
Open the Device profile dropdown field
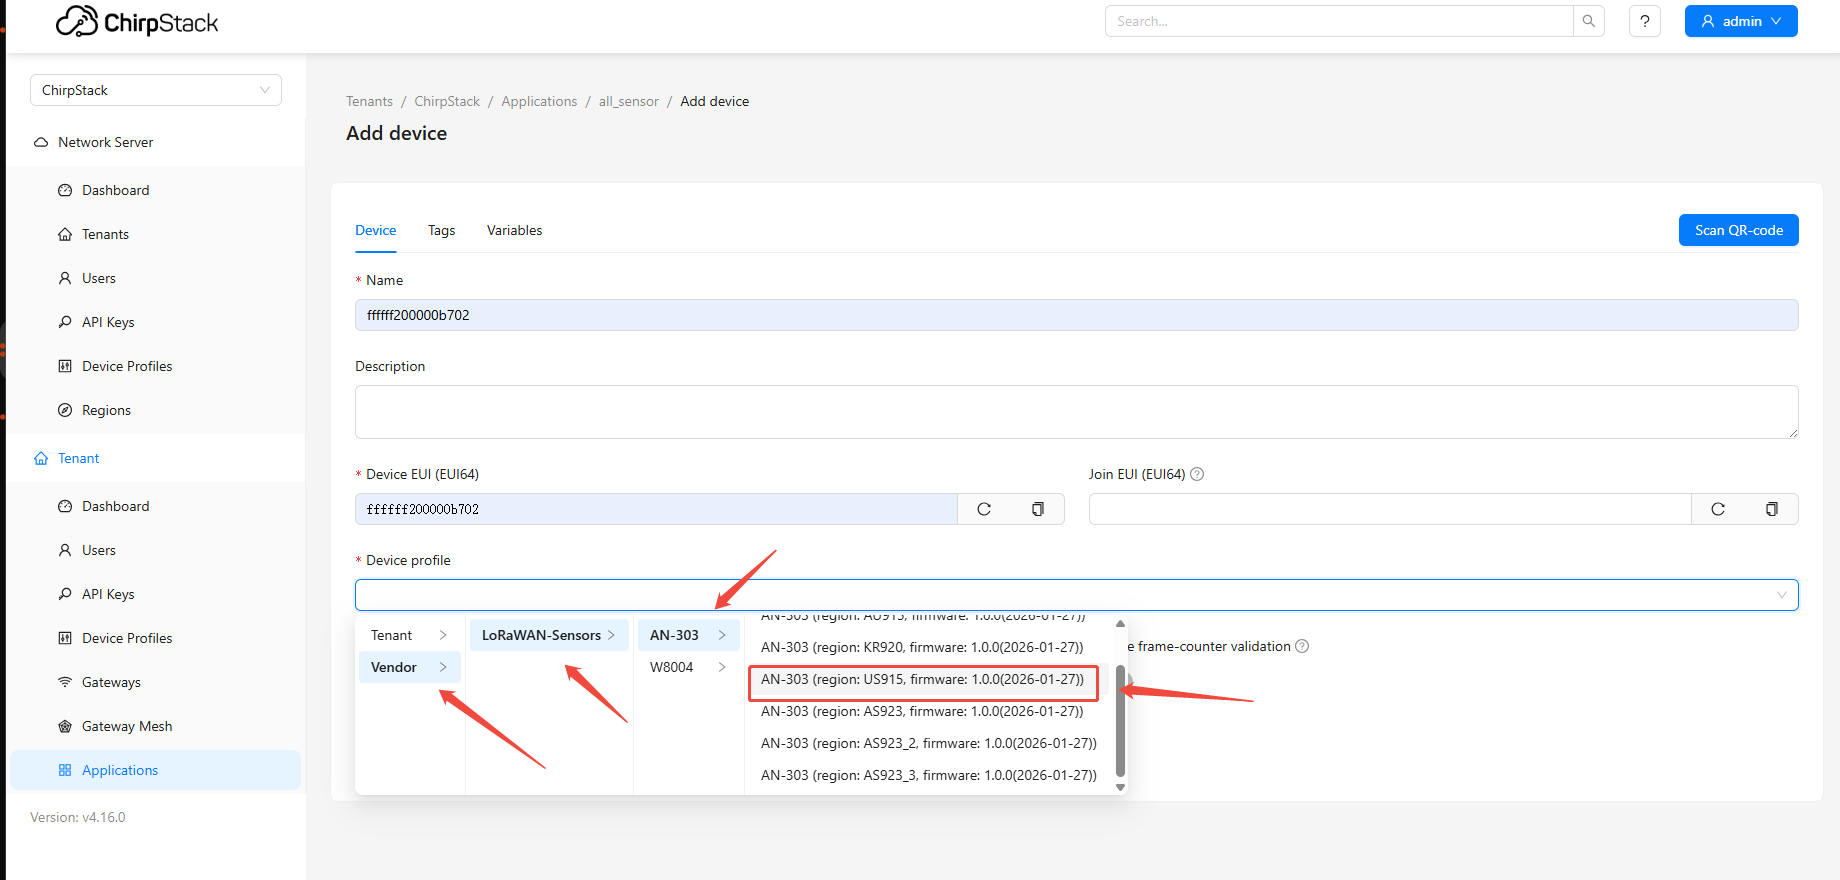tap(1075, 595)
